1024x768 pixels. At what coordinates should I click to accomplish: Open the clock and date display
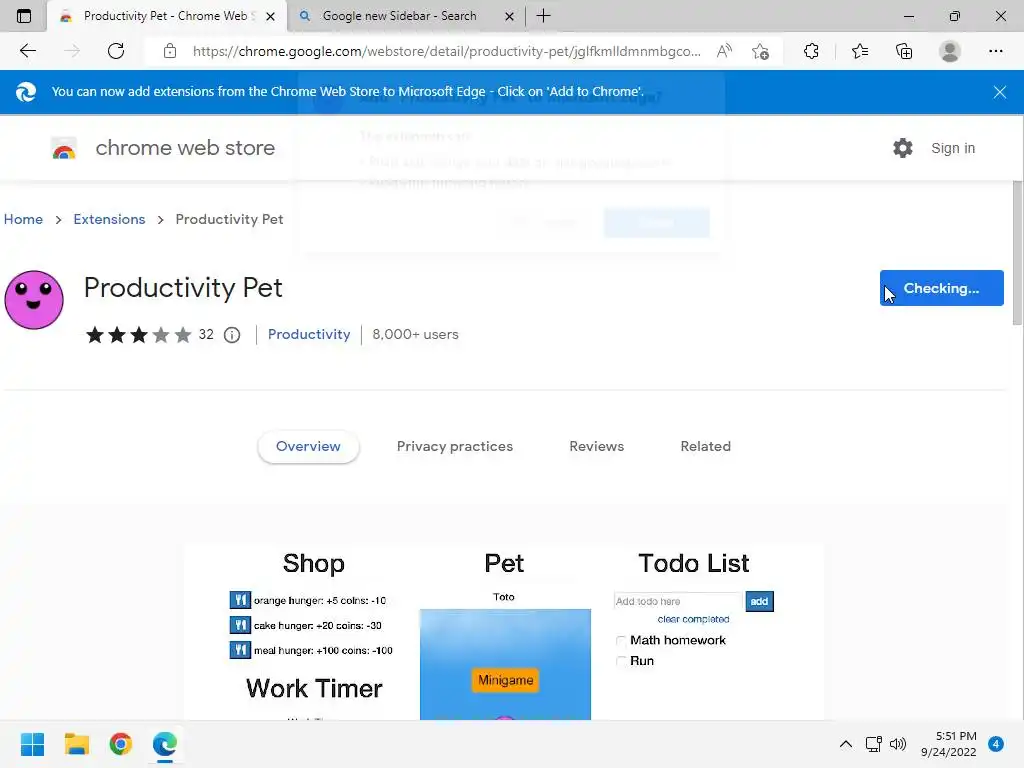[x=948, y=744]
